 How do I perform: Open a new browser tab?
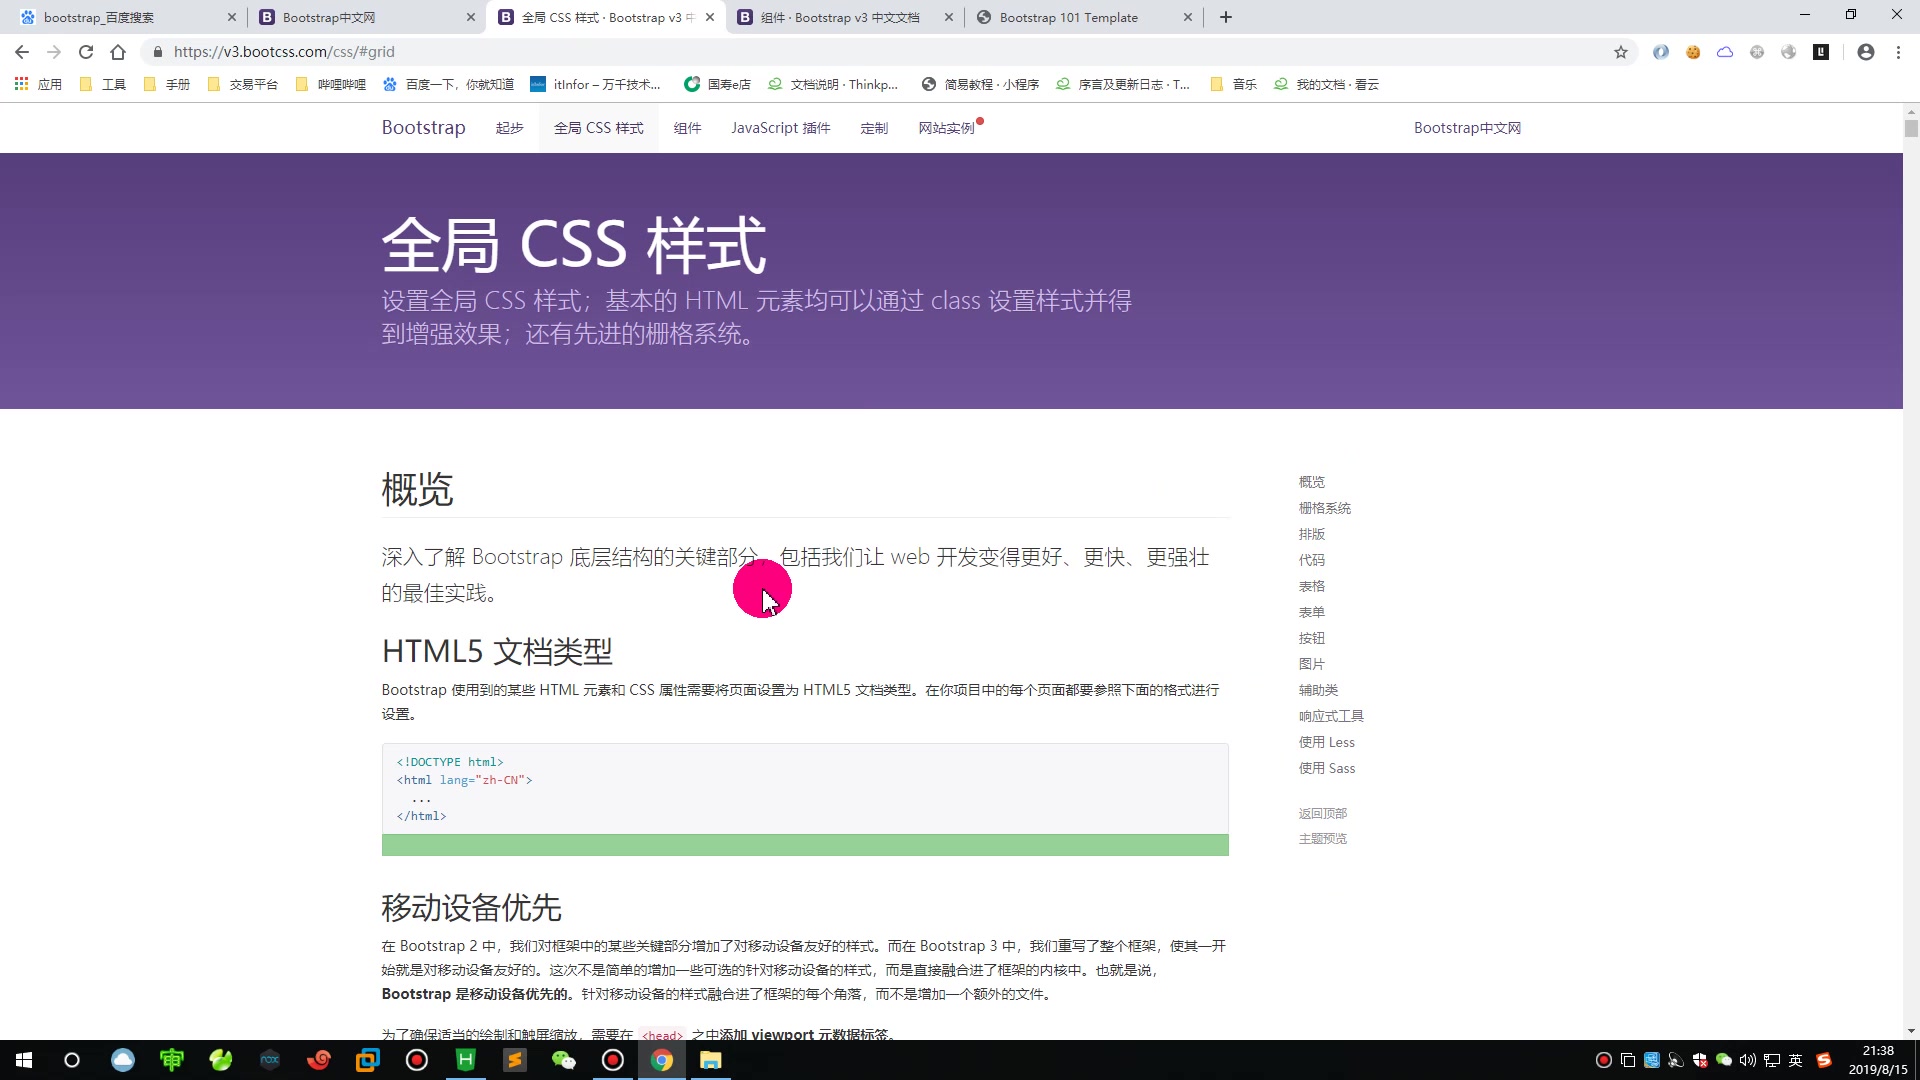point(1226,17)
